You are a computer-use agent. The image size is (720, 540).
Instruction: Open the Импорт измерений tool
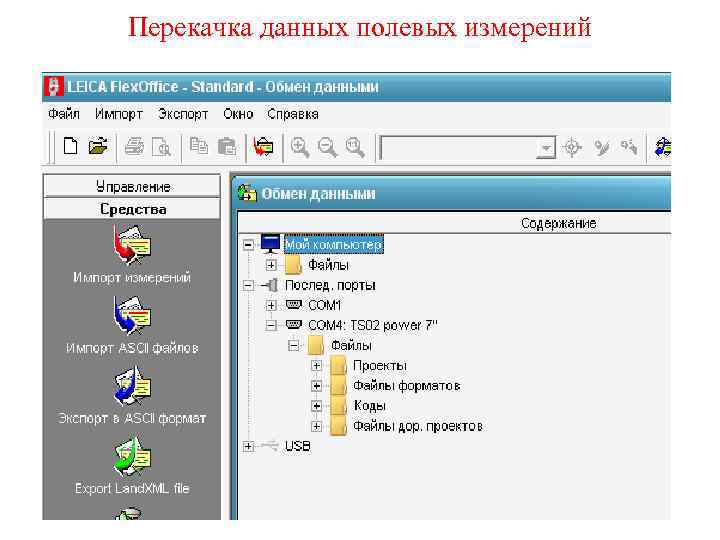tap(132, 254)
